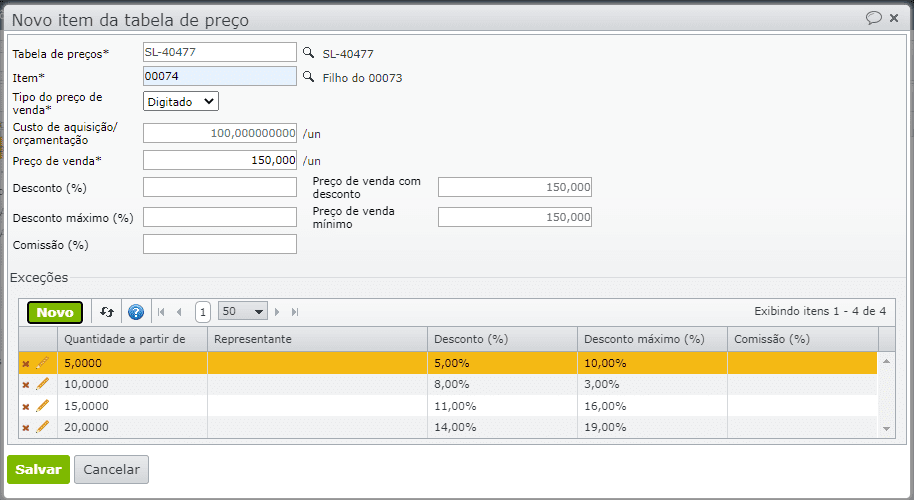914x500 pixels.
Task: Go to the next grid page
Action: [x=278, y=312]
